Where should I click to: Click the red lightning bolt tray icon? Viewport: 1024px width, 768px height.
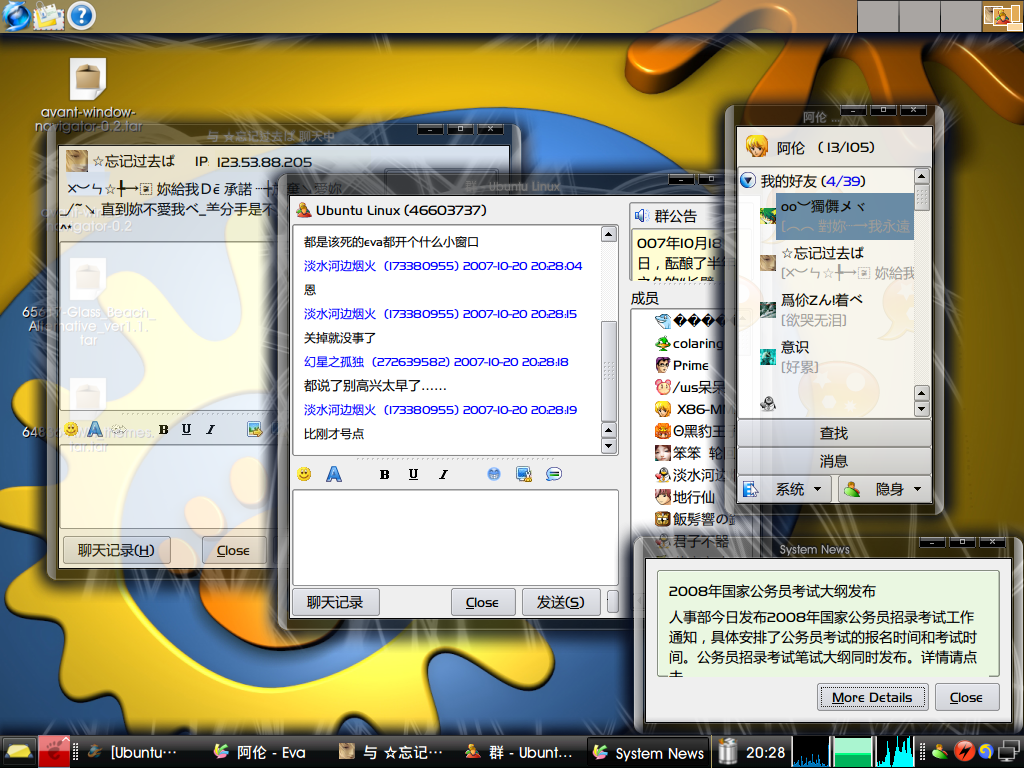[963, 752]
